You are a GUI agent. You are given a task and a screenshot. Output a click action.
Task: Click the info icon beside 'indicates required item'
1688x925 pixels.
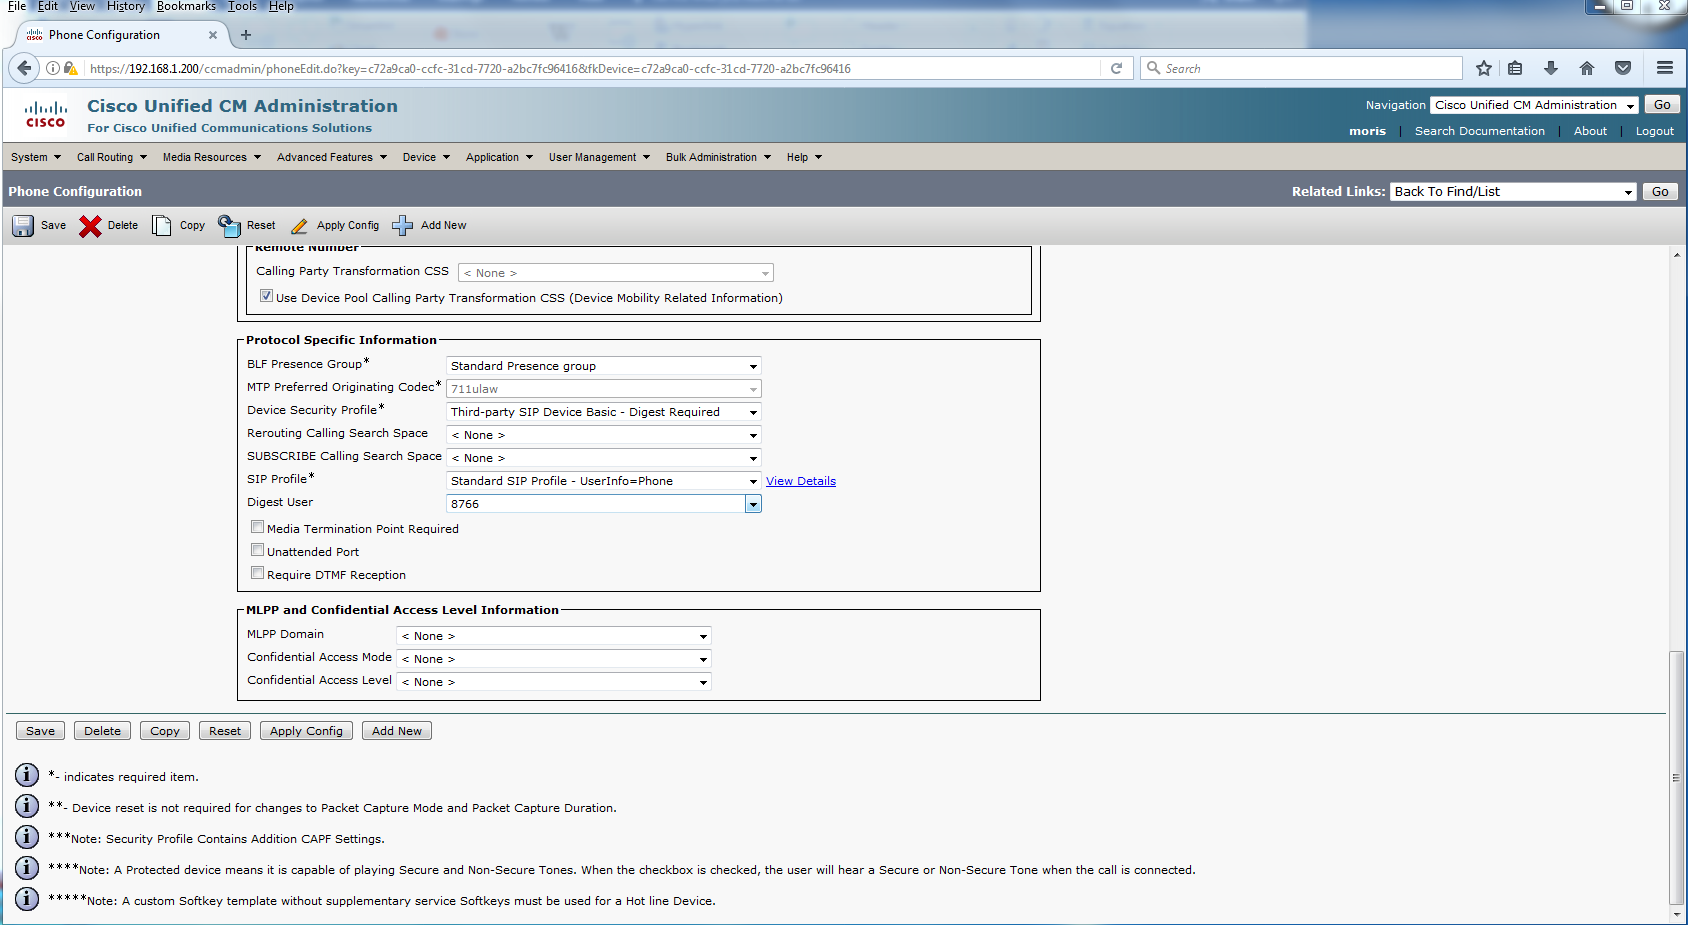tap(27, 775)
